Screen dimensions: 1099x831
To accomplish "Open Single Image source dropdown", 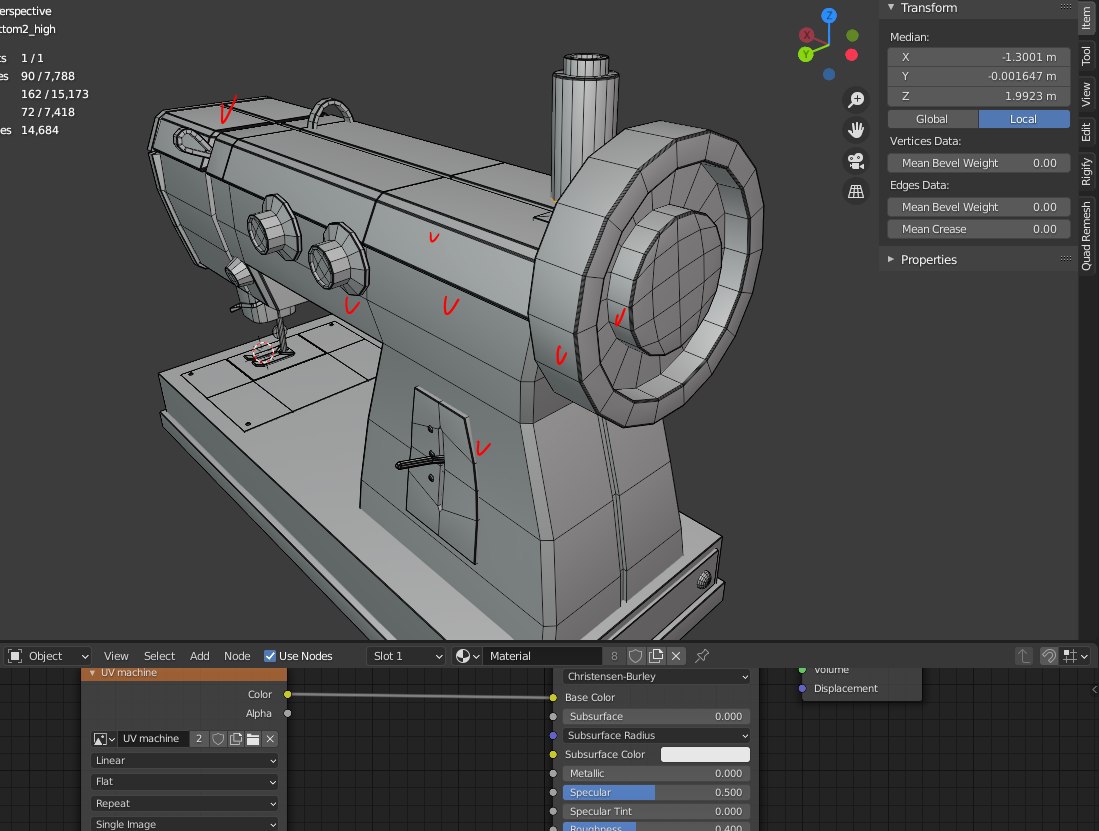I will tap(184, 824).
